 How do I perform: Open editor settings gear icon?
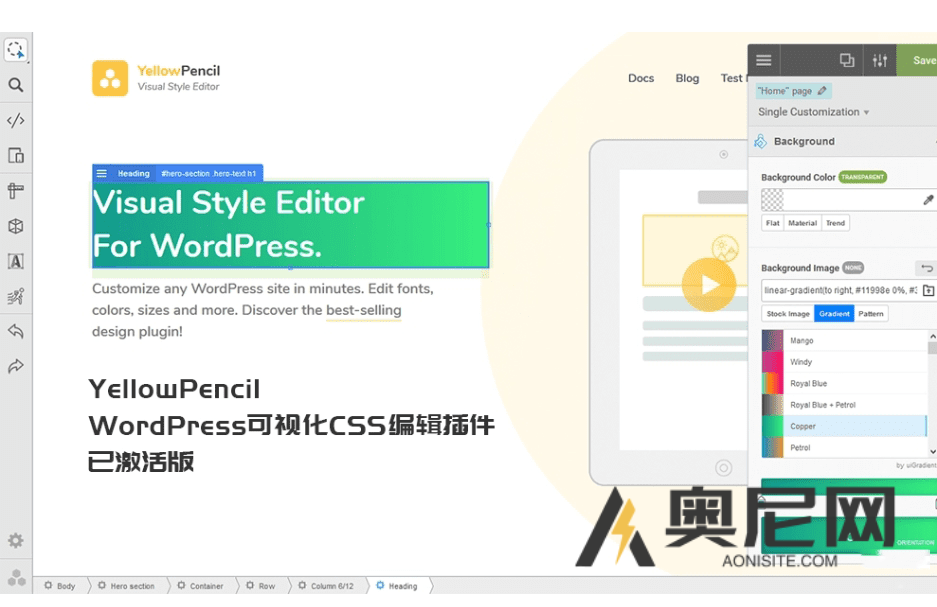click(16, 541)
